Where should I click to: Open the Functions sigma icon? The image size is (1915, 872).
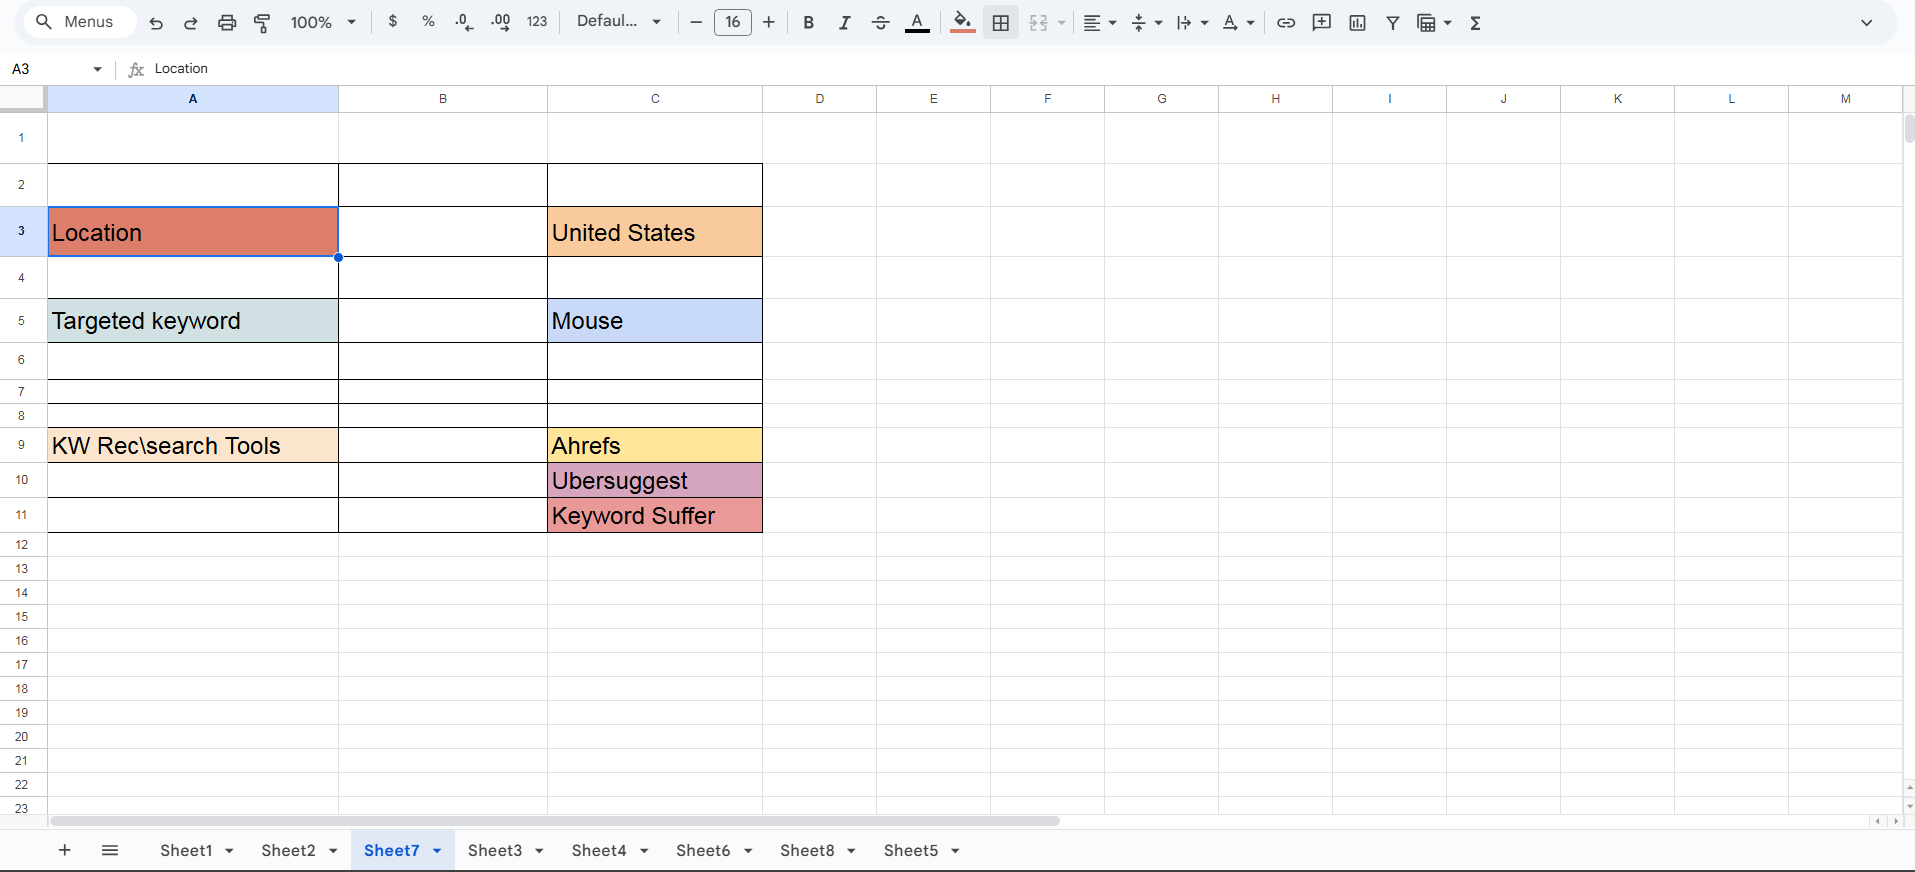1475,22
